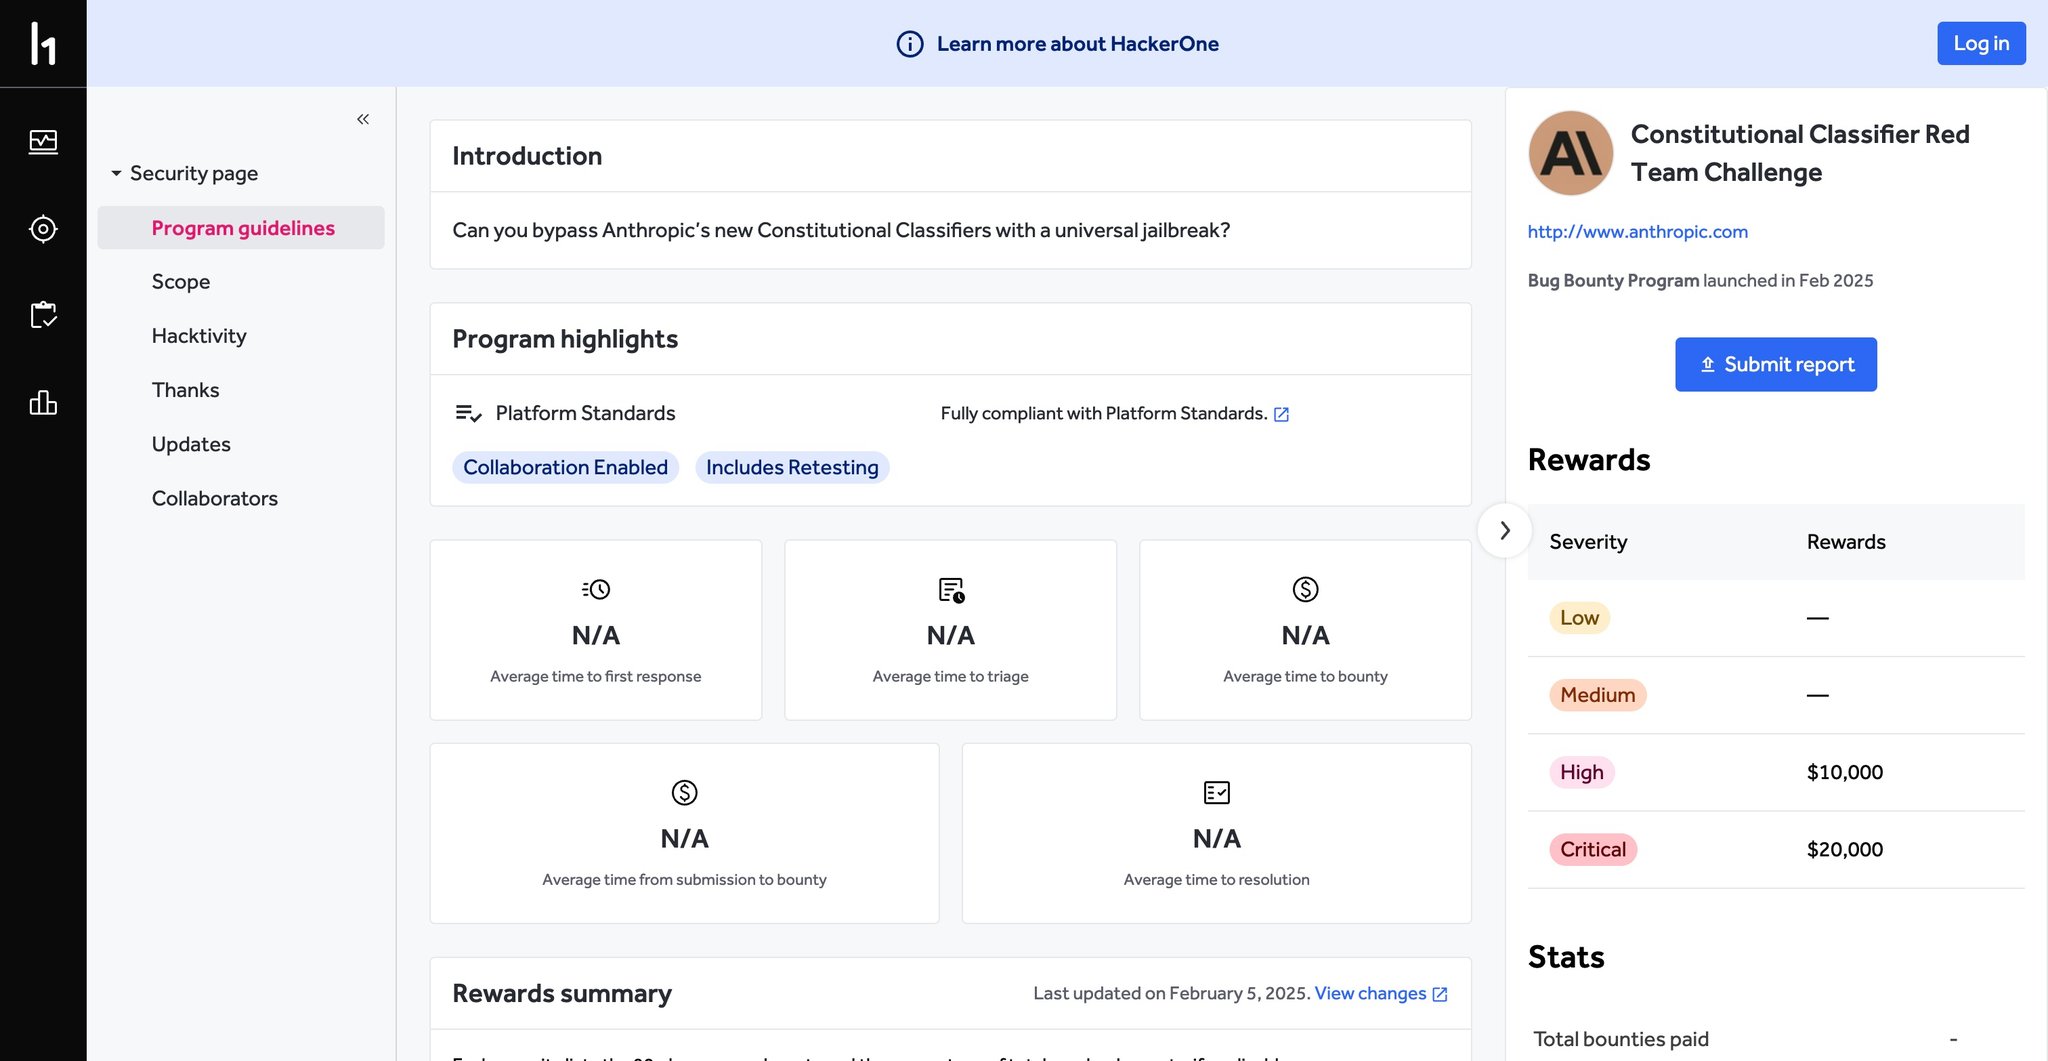Open the anthropic.com website link
This screenshot has height=1061, width=2048.
pos(1638,231)
